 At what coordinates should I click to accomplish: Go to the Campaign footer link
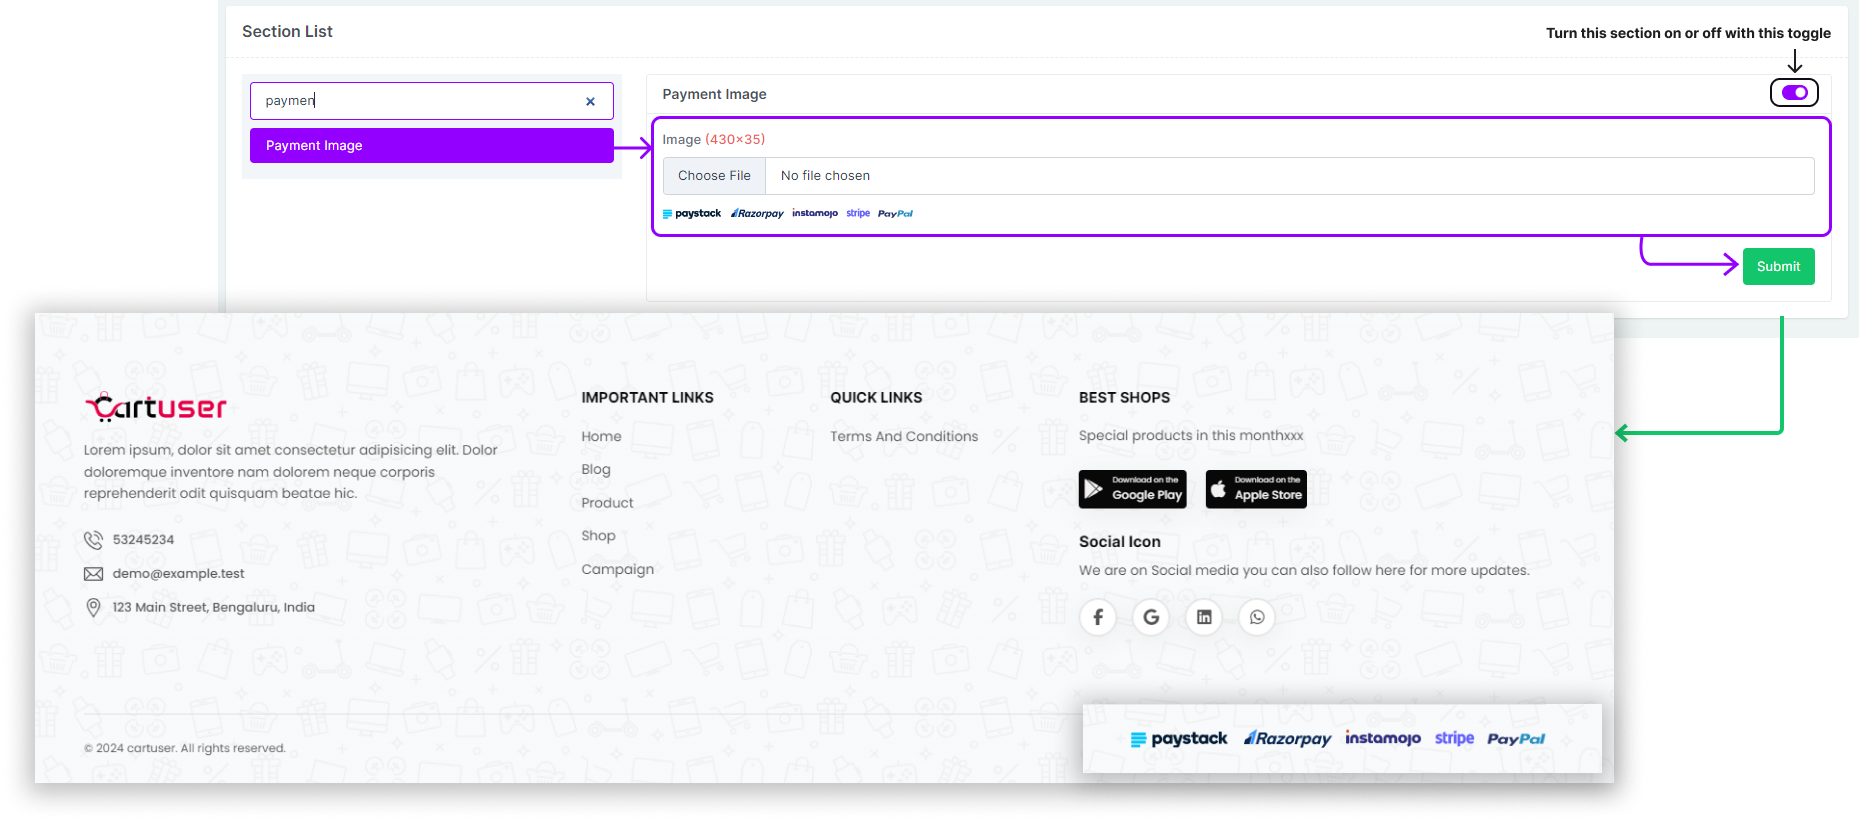617,570
